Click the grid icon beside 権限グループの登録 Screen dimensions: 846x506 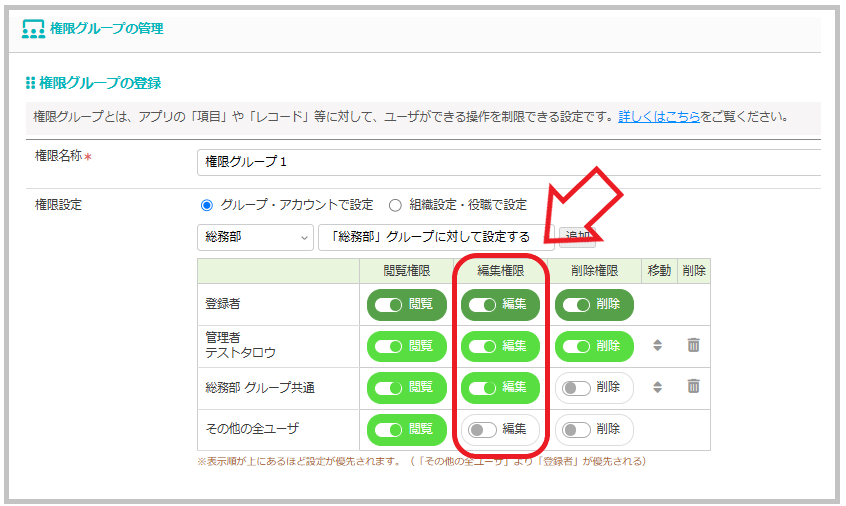[x=30, y=83]
